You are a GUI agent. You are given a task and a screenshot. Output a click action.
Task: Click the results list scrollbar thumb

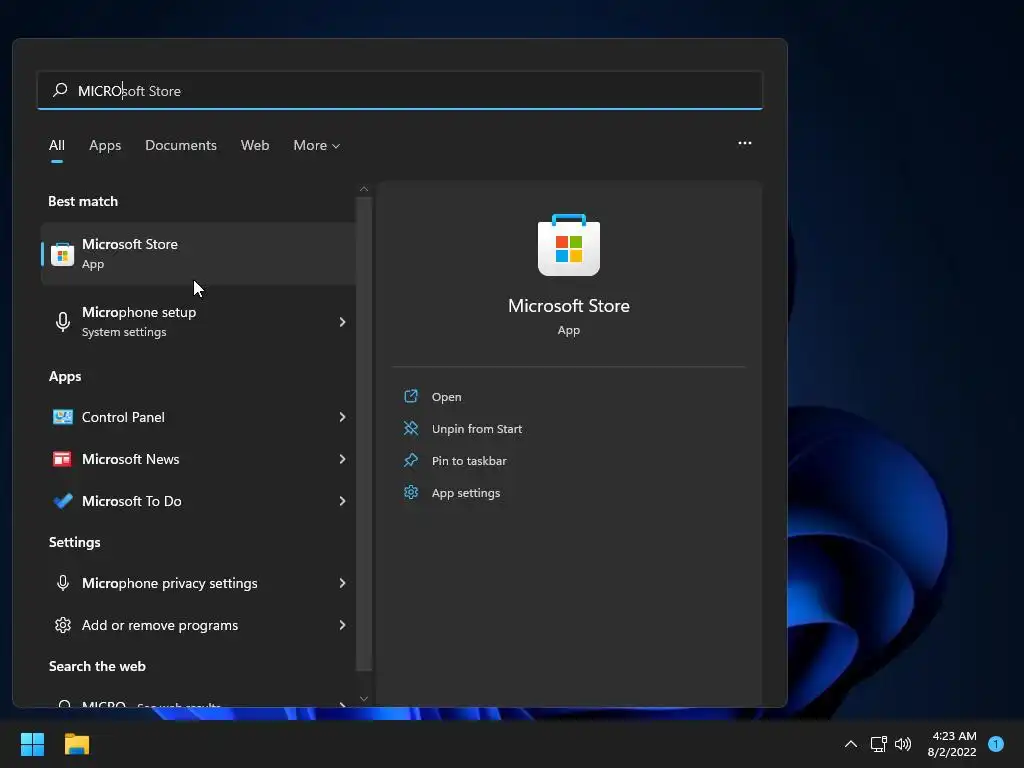(364, 434)
